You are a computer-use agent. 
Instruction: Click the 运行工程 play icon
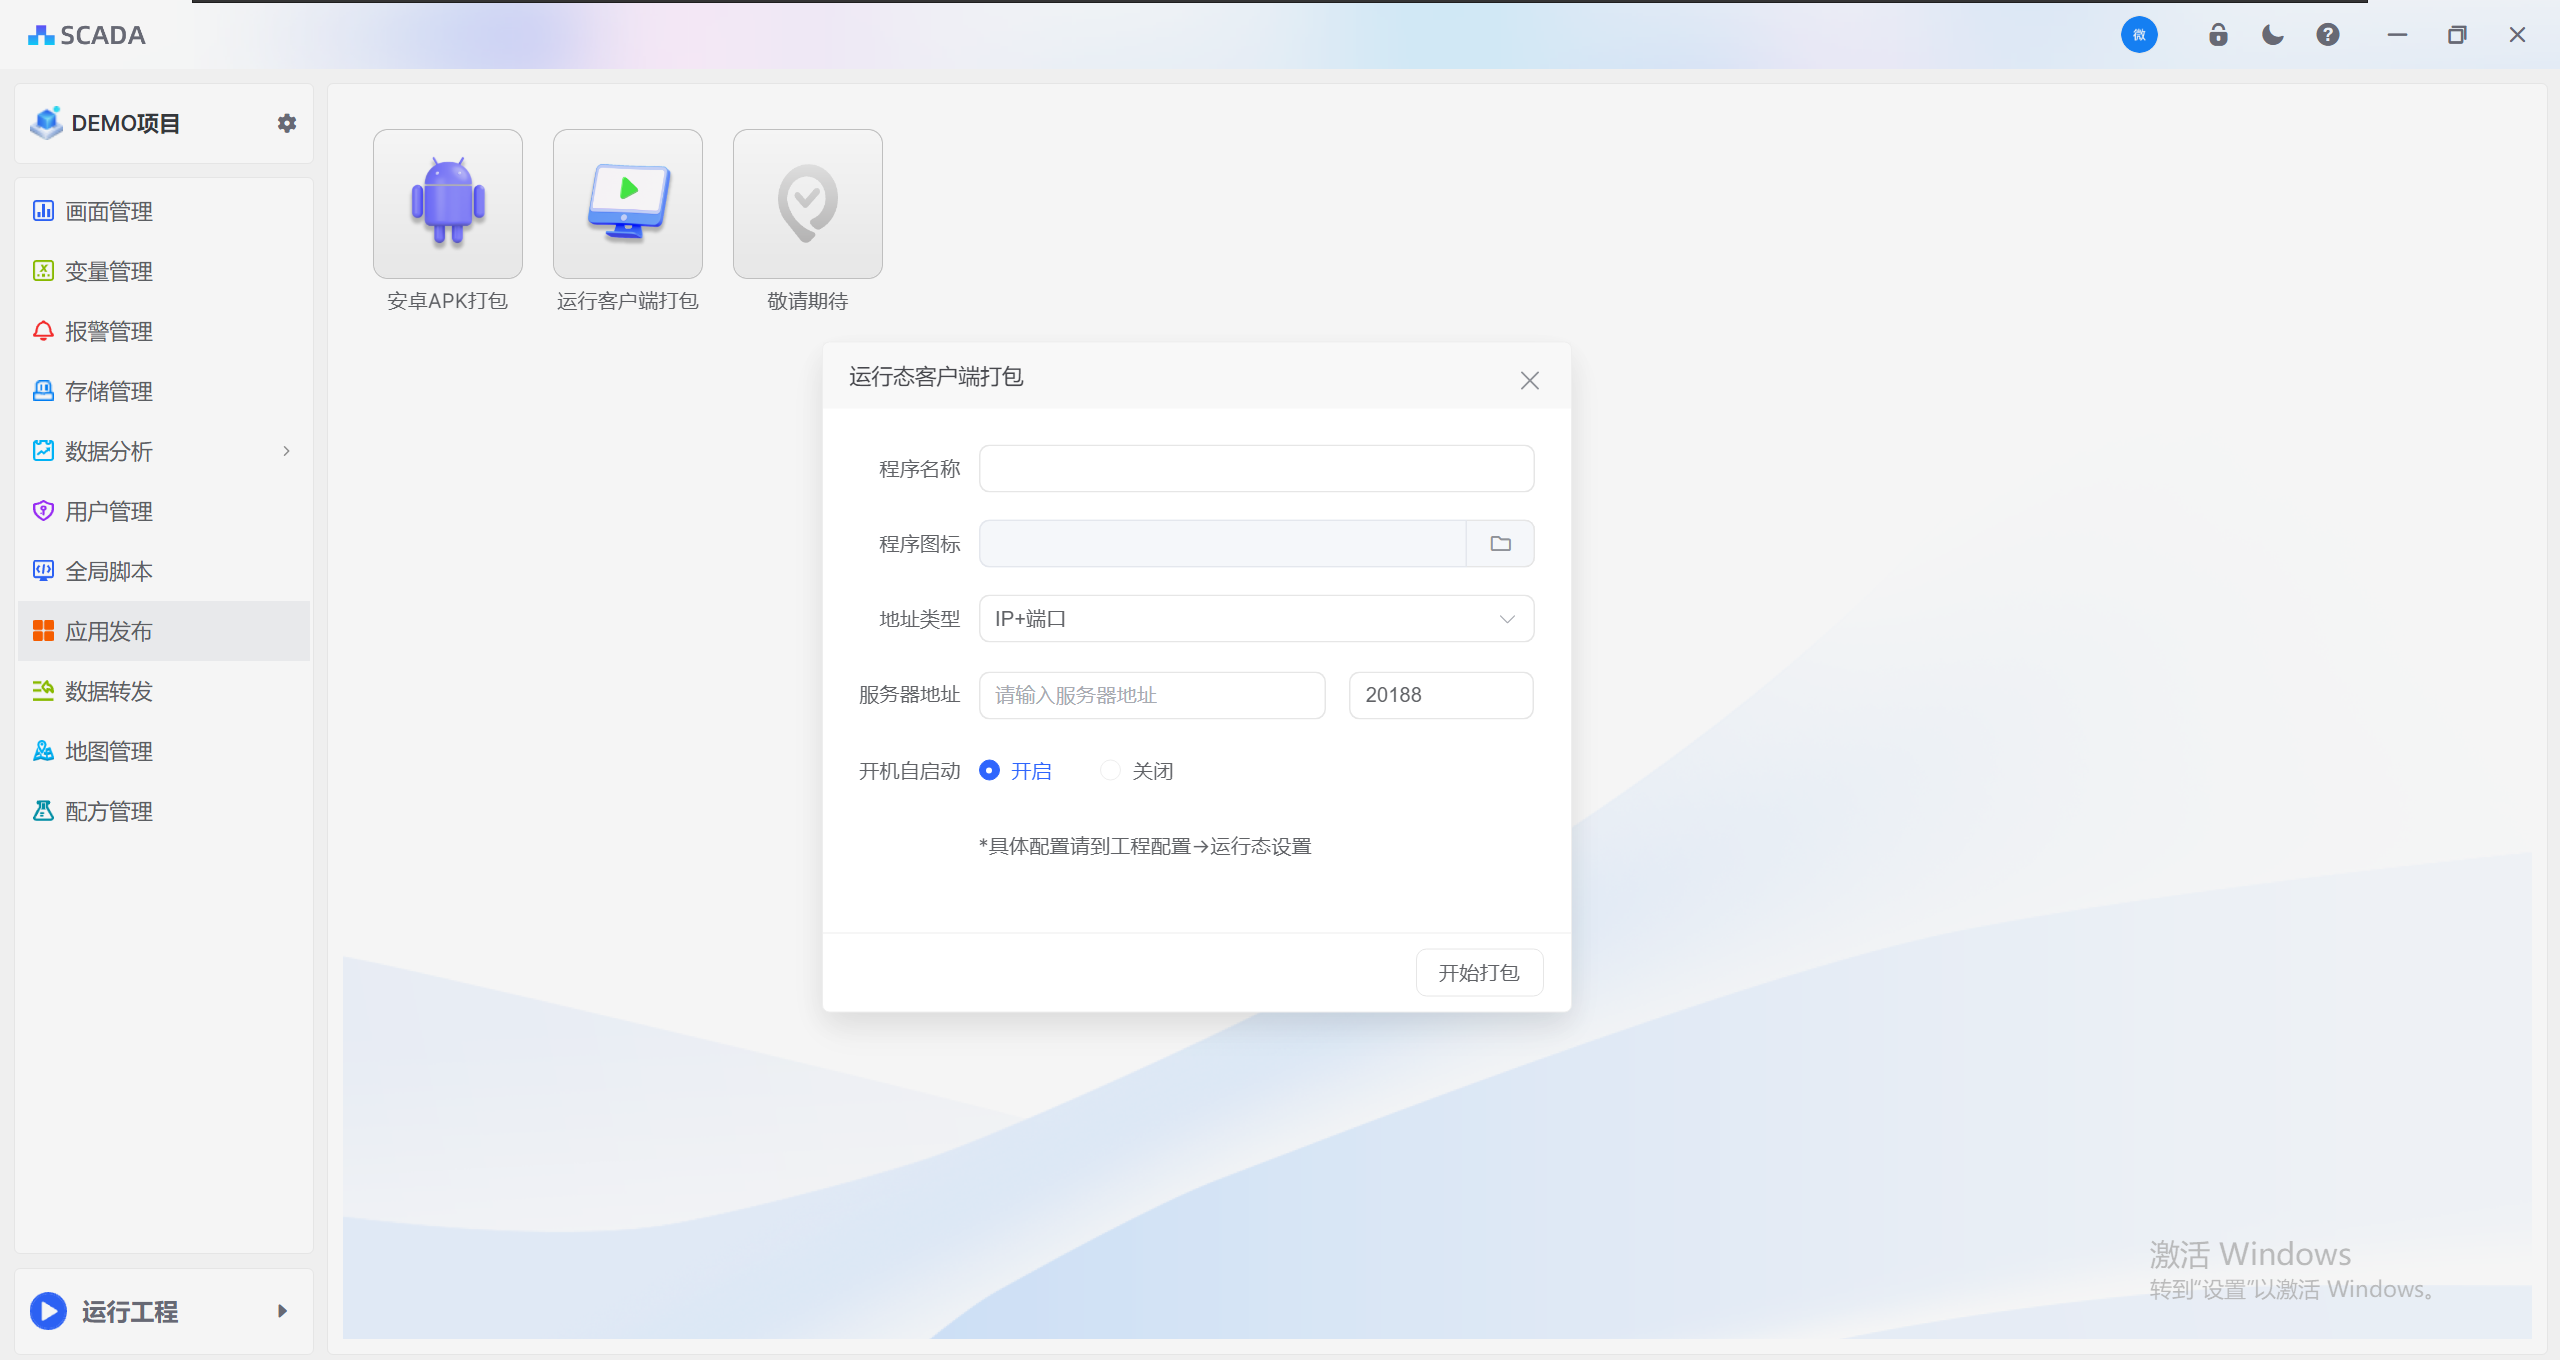(x=48, y=1311)
